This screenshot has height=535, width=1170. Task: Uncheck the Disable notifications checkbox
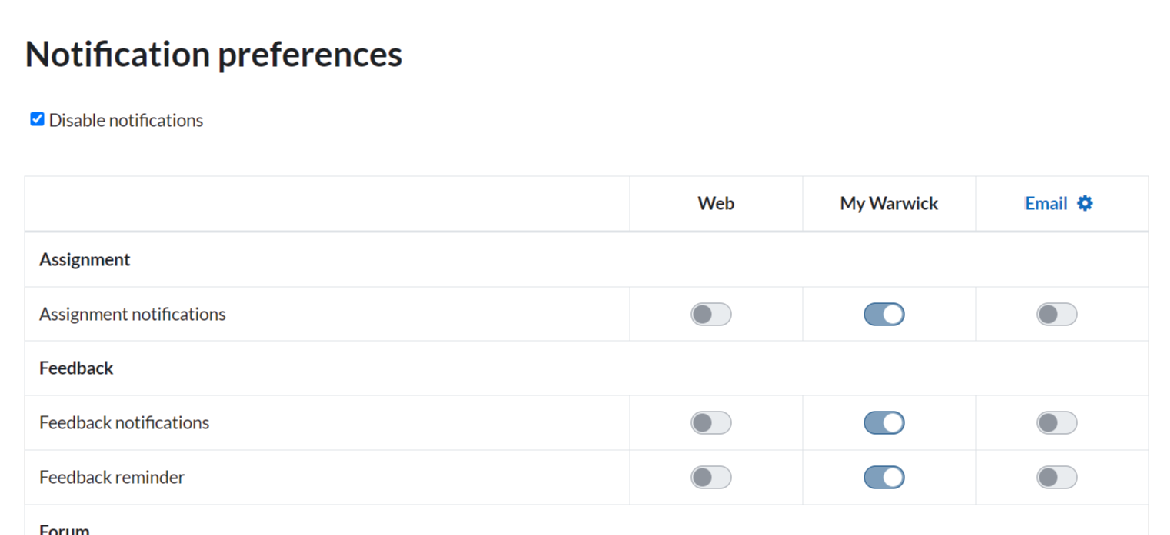[37, 120]
